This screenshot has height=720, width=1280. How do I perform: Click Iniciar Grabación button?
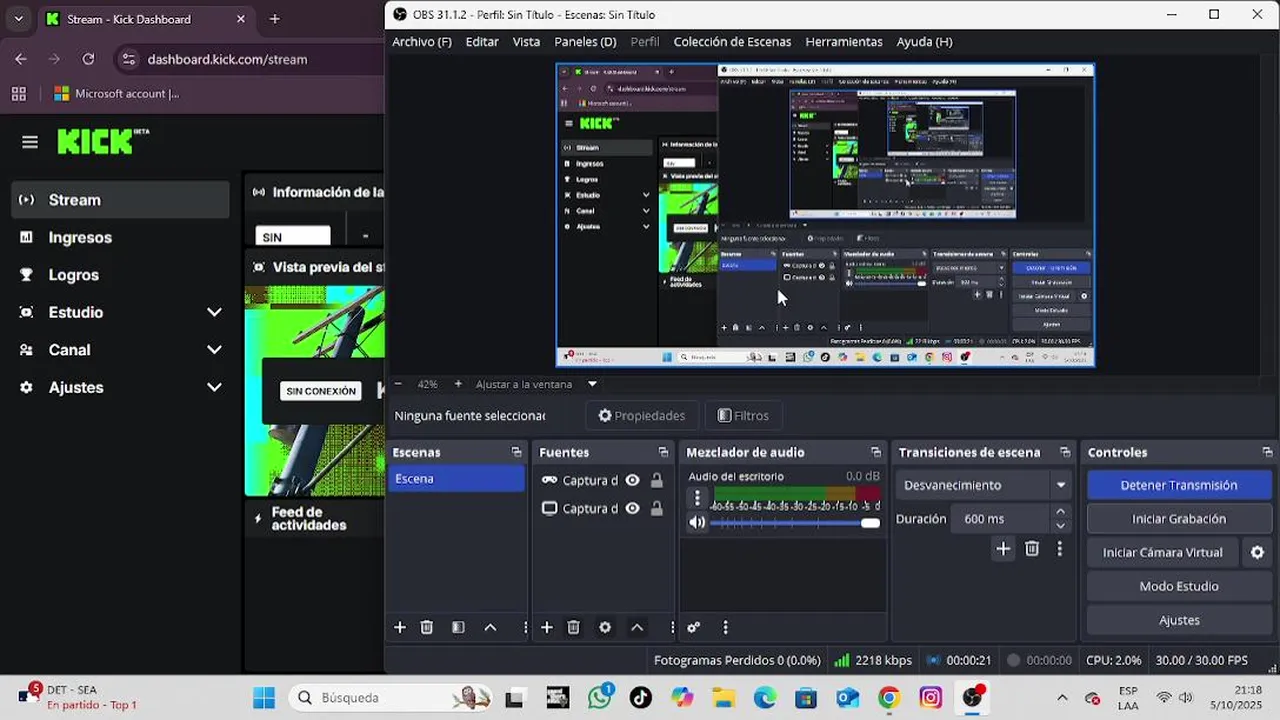click(1178, 519)
